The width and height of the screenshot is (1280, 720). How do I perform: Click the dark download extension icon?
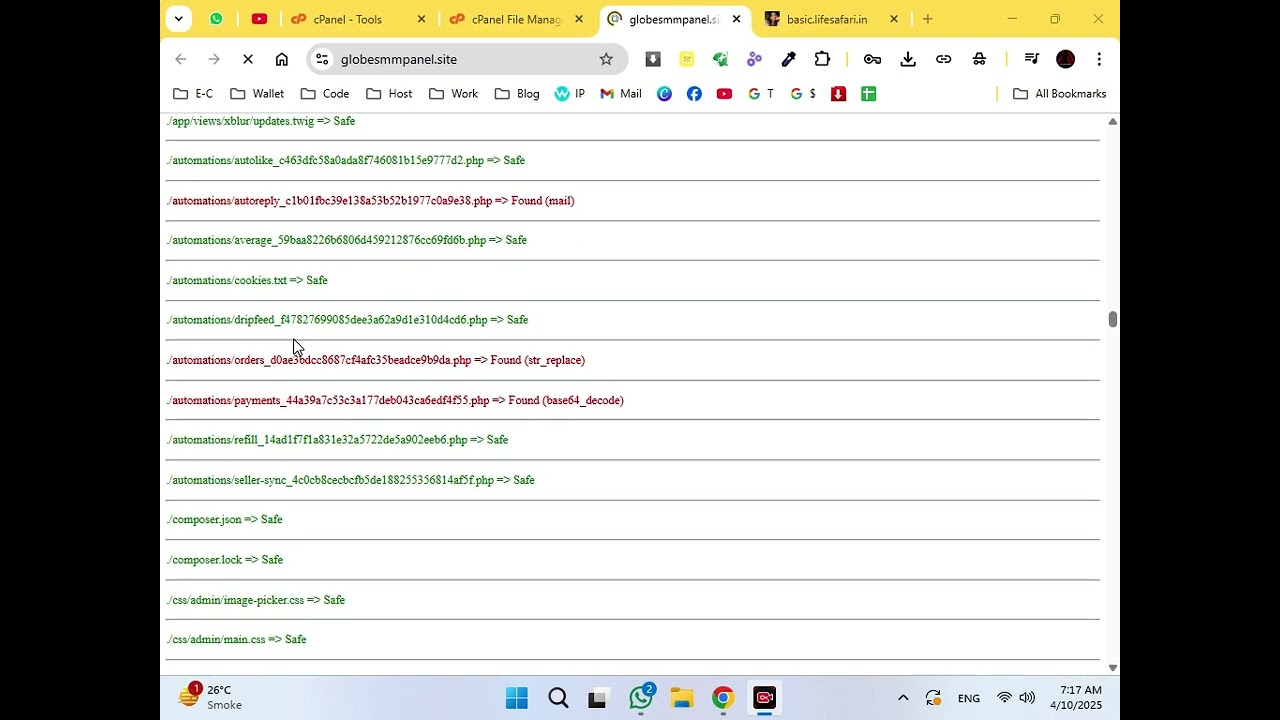(x=653, y=59)
